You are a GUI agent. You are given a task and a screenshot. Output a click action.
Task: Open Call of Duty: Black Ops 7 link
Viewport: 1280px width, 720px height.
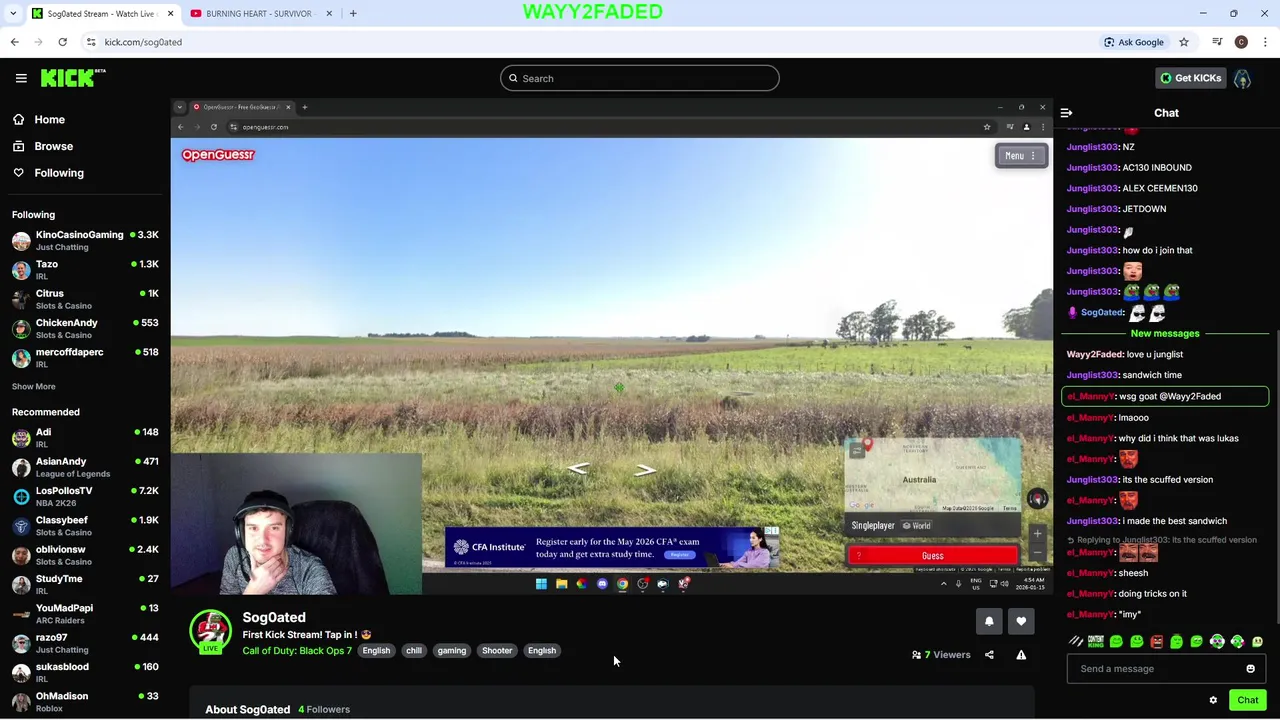pyautogui.click(x=297, y=651)
